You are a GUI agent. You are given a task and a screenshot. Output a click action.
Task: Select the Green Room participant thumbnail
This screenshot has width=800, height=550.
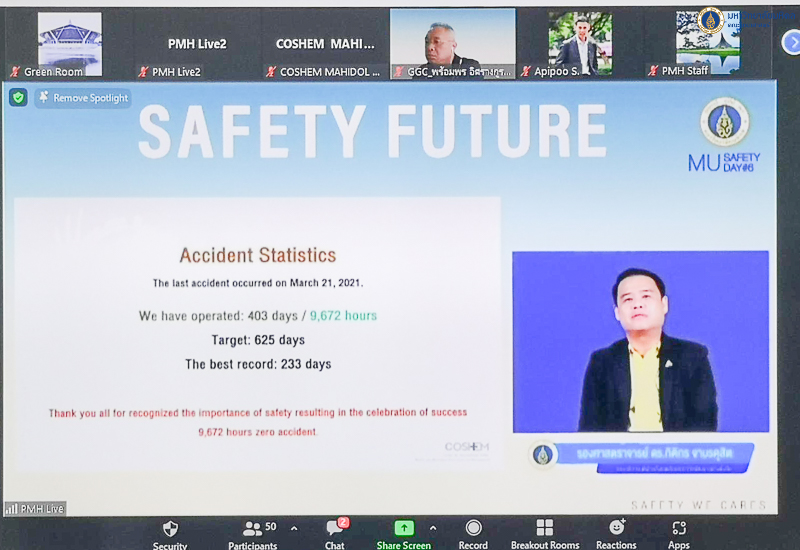coord(69,44)
